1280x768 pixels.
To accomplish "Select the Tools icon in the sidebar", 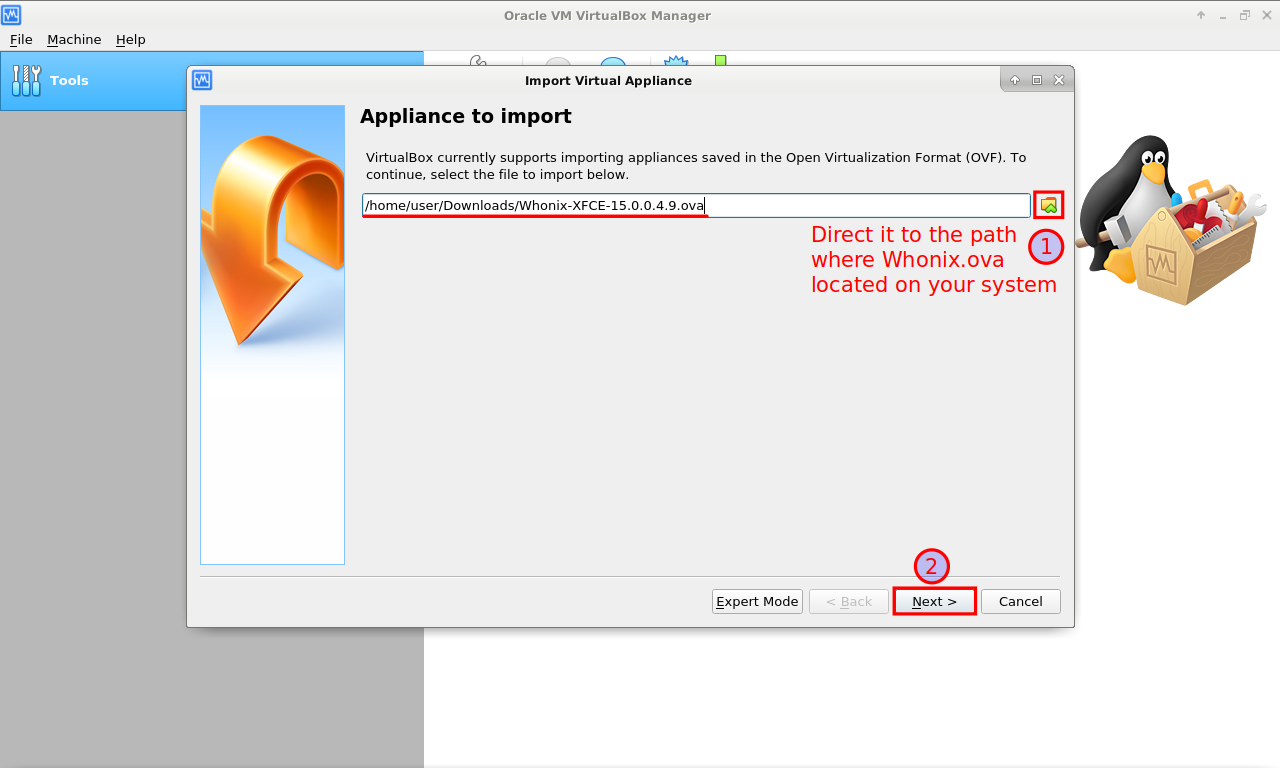I will pos(27,80).
